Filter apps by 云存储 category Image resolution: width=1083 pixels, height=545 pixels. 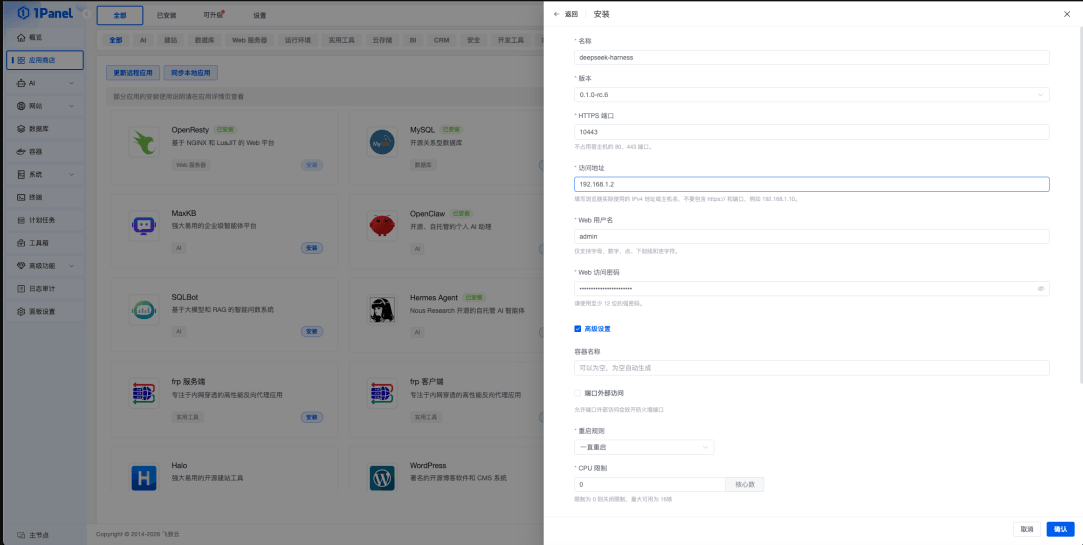[x=383, y=40]
